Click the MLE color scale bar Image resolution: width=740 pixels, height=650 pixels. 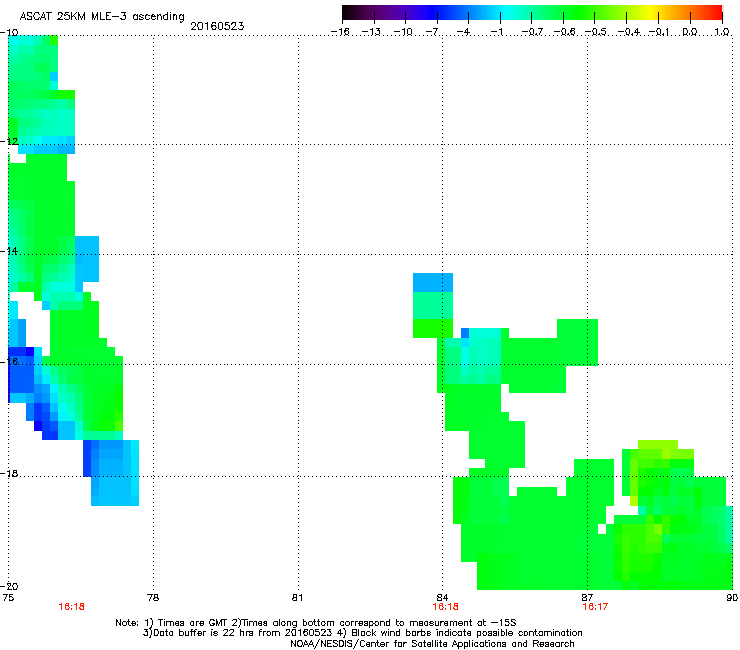pos(532,13)
